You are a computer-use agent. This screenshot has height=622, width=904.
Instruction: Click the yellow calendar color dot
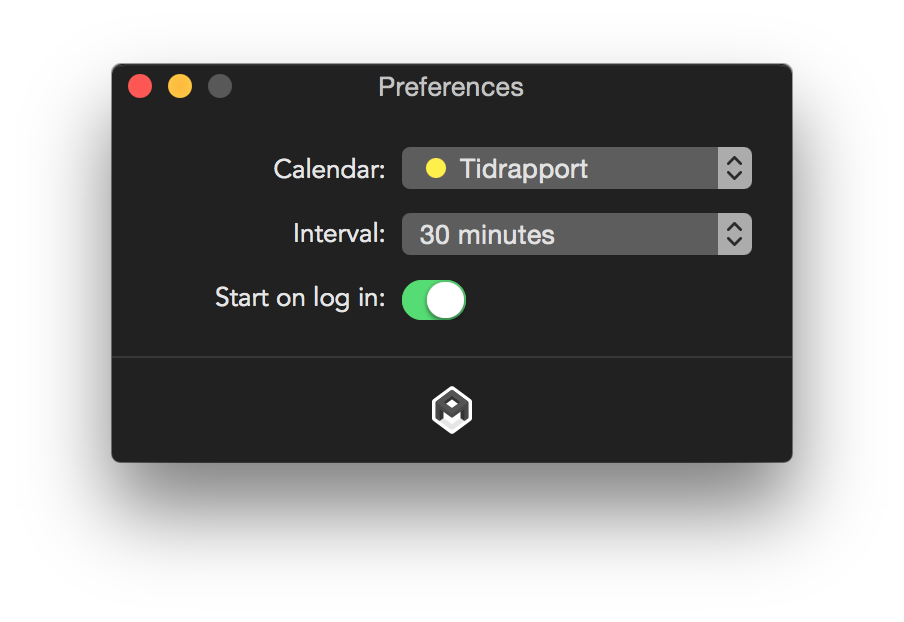[436, 168]
